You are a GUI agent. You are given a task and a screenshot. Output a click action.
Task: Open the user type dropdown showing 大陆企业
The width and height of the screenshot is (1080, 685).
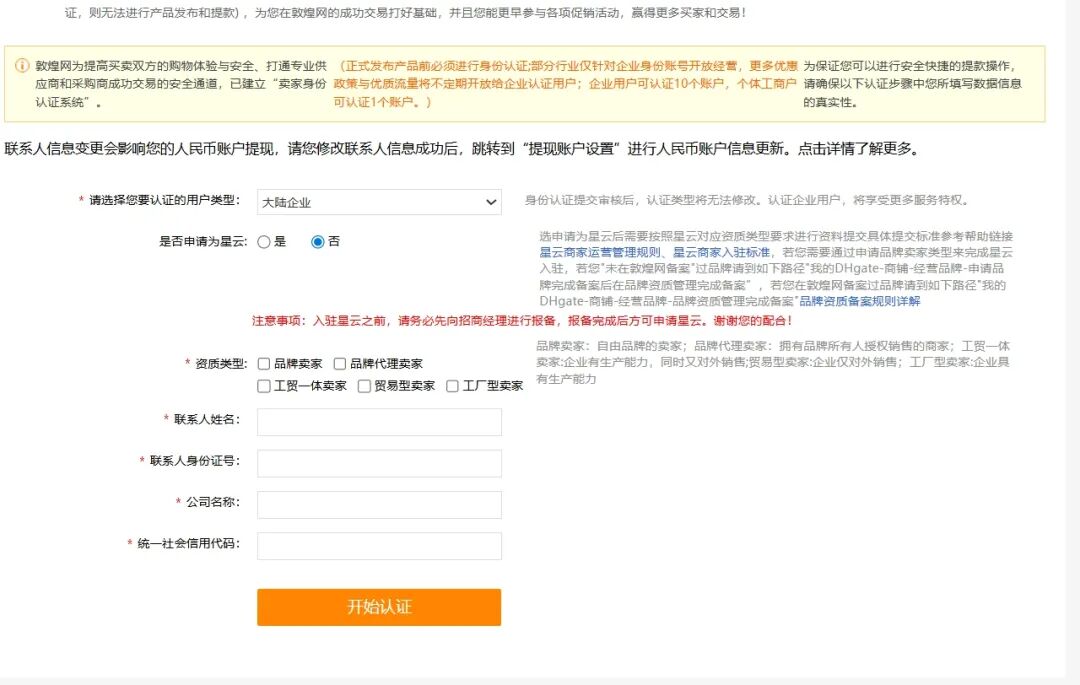point(380,202)
